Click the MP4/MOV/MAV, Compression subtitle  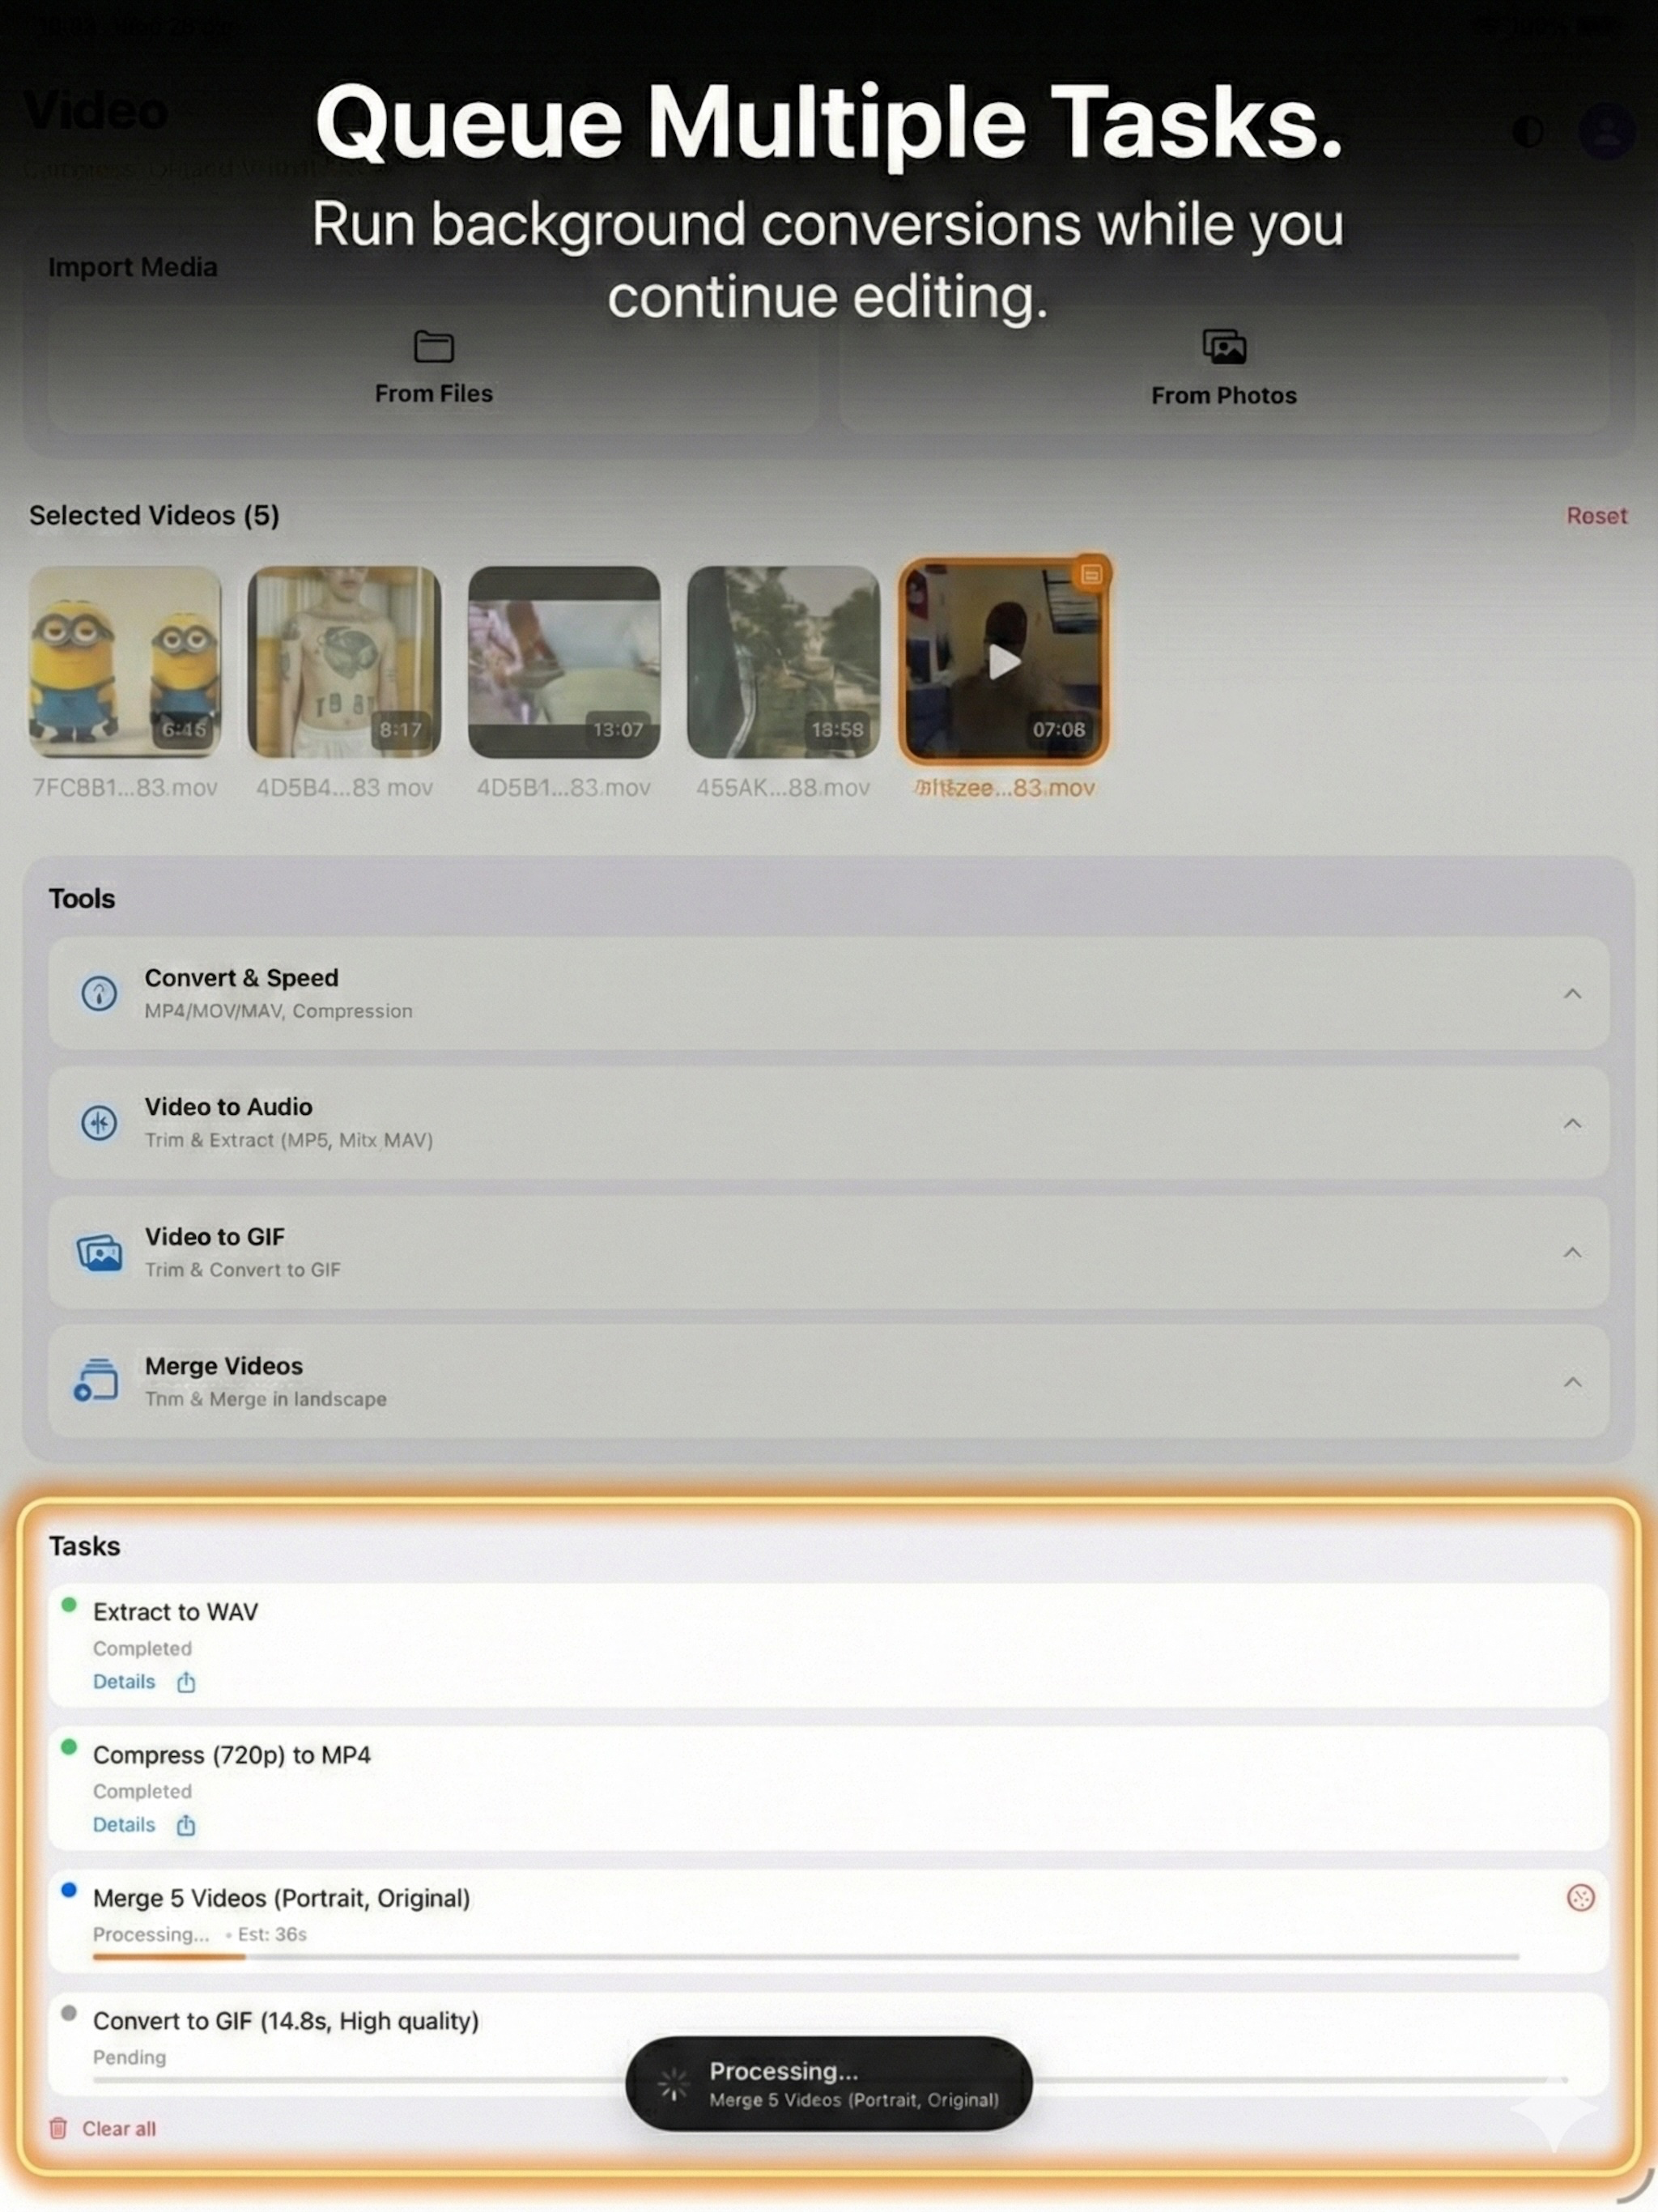tap(278, 1010)
